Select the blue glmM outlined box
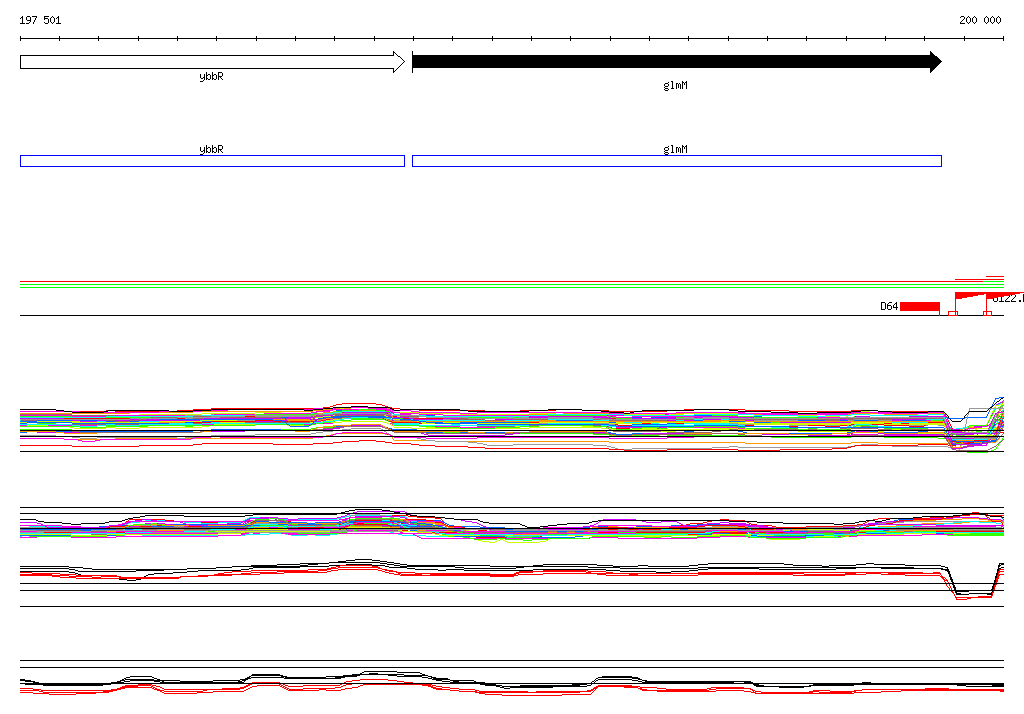The width and height of the screenshot is (1024, 714). tap(676, 161)
